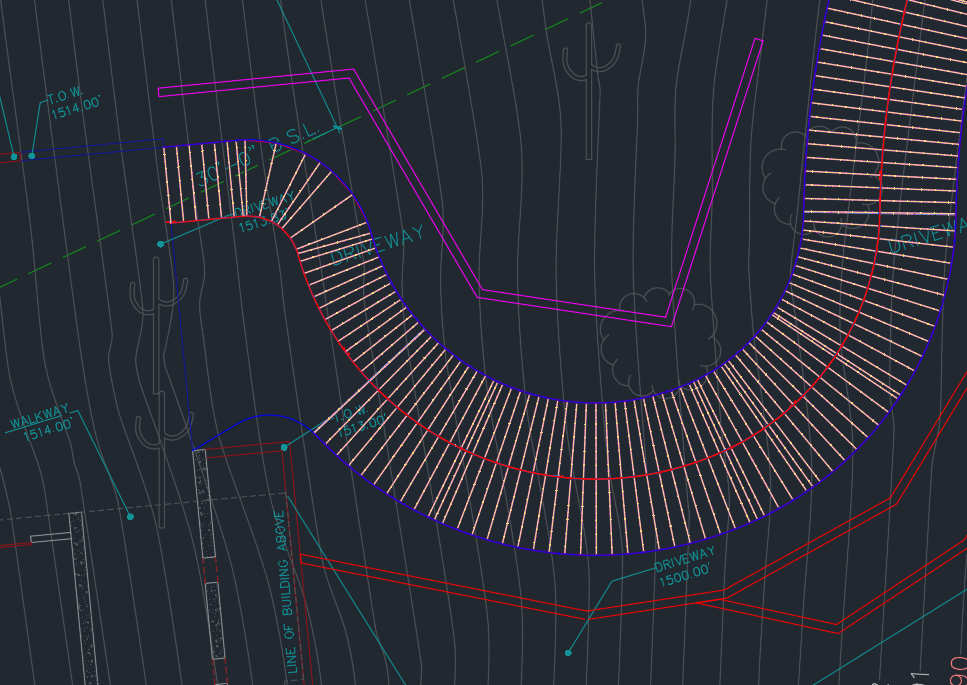This screenshot has height=685, width=967.
Task: Select the saguaro cactus symbol at top center
Action: 590,91
